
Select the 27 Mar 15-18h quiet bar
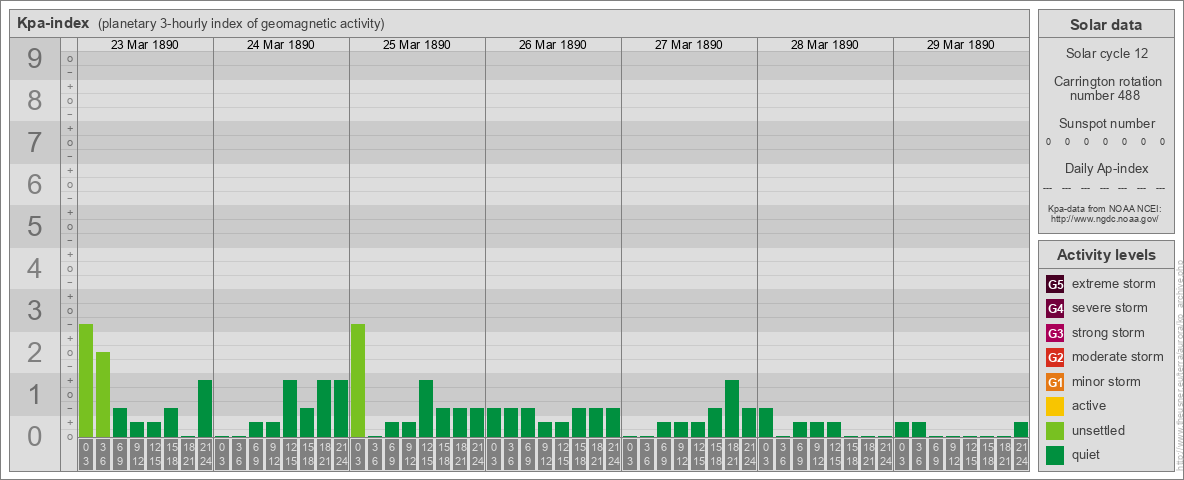pyautogui.click(x=714, y=423)
